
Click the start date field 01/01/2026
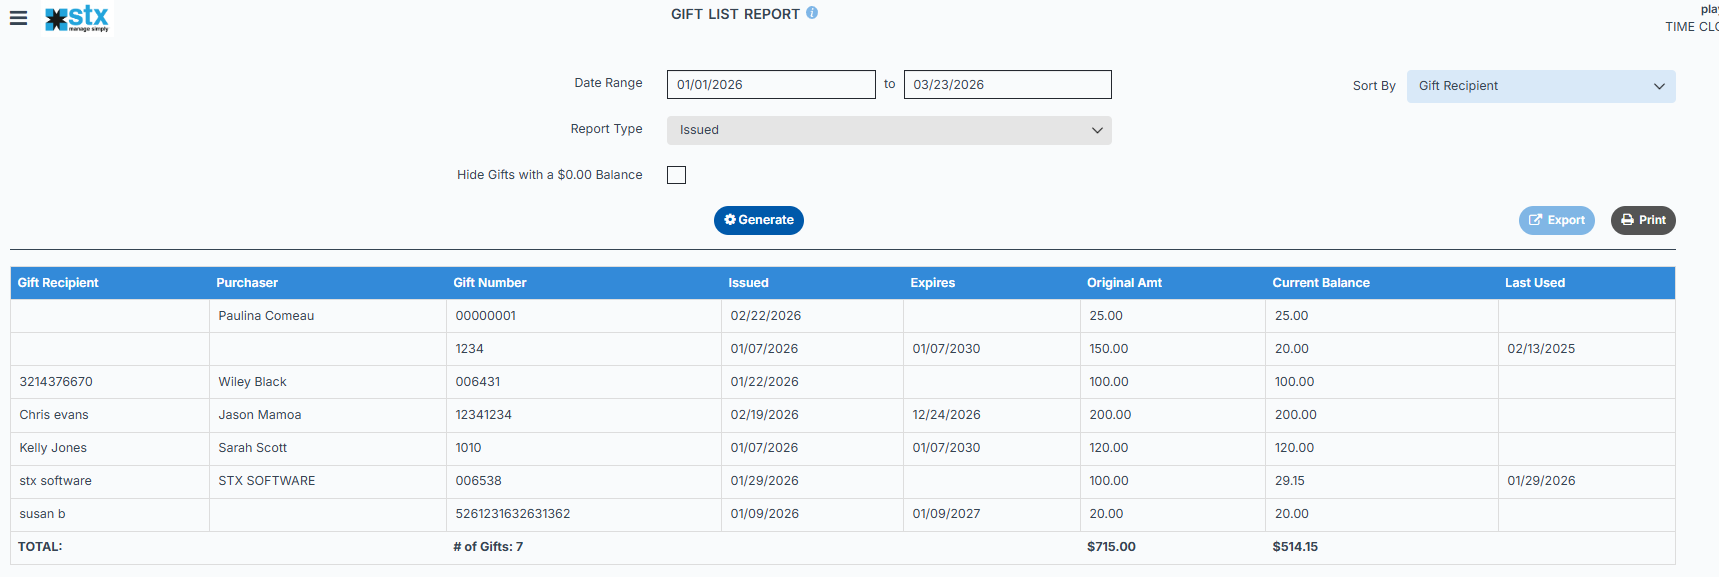pos(770,85)
